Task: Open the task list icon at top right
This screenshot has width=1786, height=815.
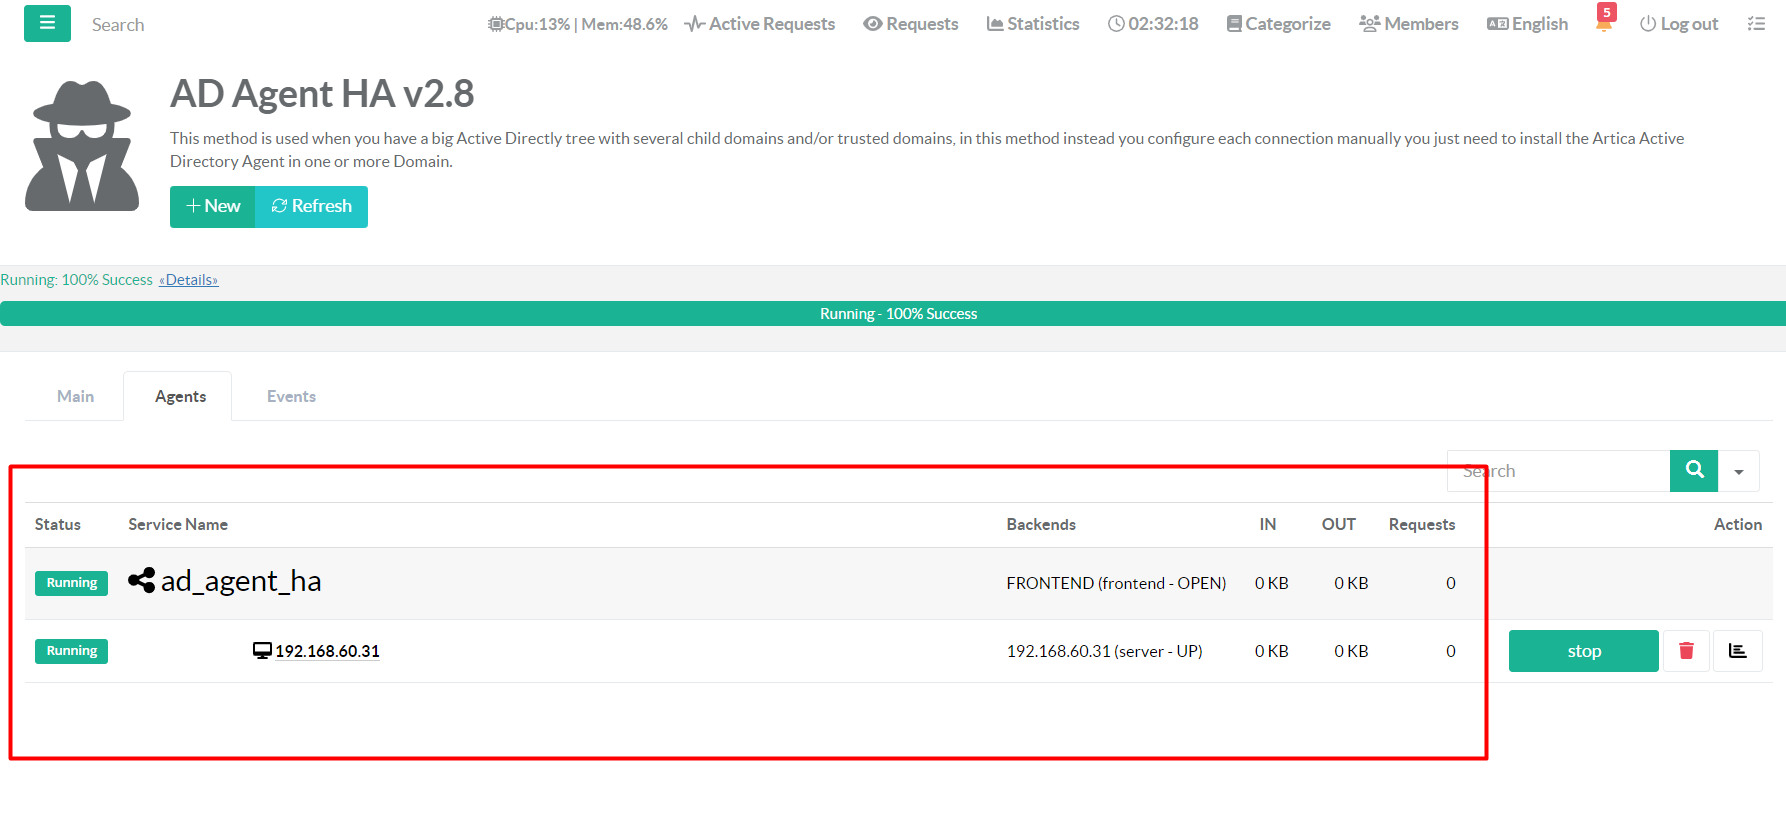Action: [x=1756, y=24]
